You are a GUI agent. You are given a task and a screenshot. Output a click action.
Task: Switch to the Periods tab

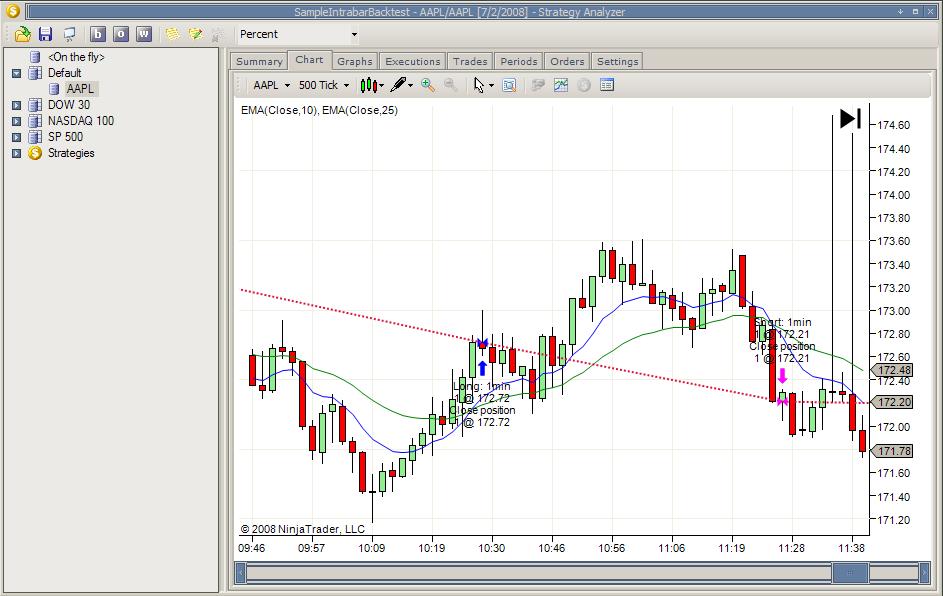[518, 61]
